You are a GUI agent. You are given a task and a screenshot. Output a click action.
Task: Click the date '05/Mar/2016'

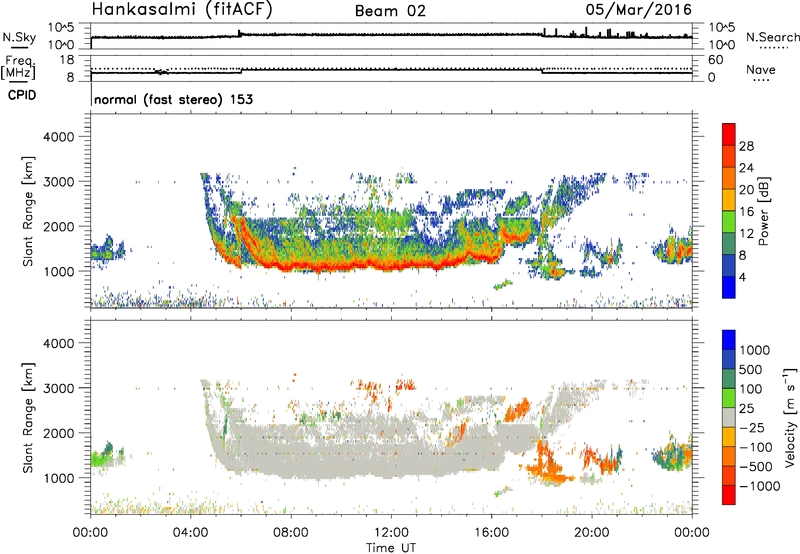point(638,10)
